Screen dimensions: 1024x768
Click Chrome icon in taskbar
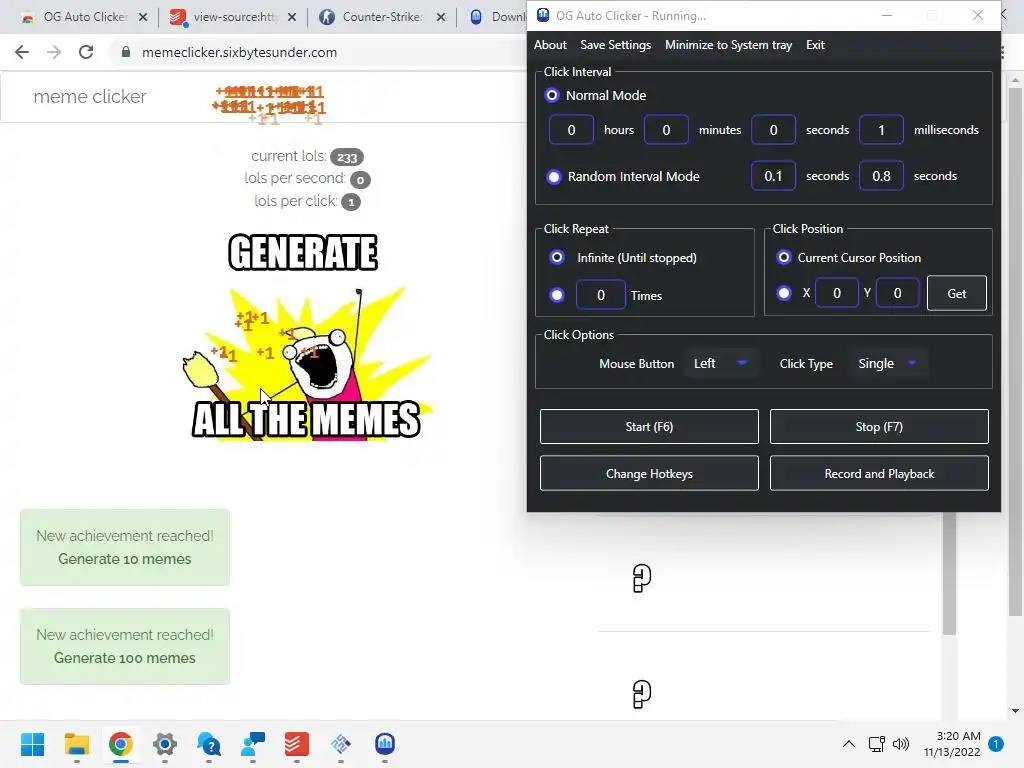(121, 744)
